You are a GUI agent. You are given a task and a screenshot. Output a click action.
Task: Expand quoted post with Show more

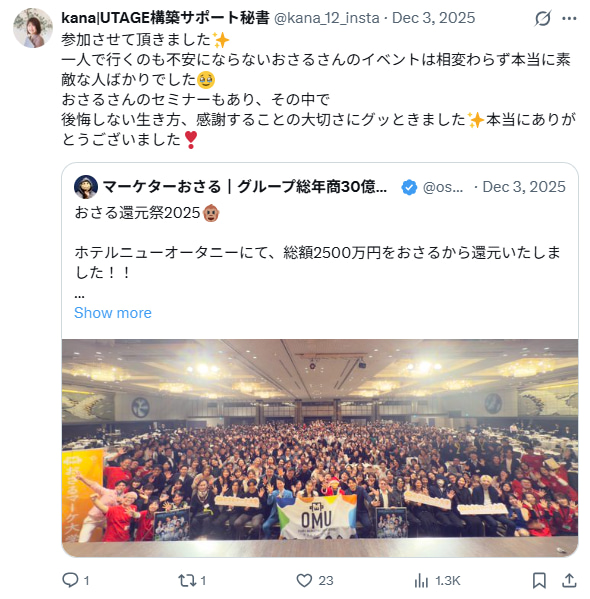[113, 313]
